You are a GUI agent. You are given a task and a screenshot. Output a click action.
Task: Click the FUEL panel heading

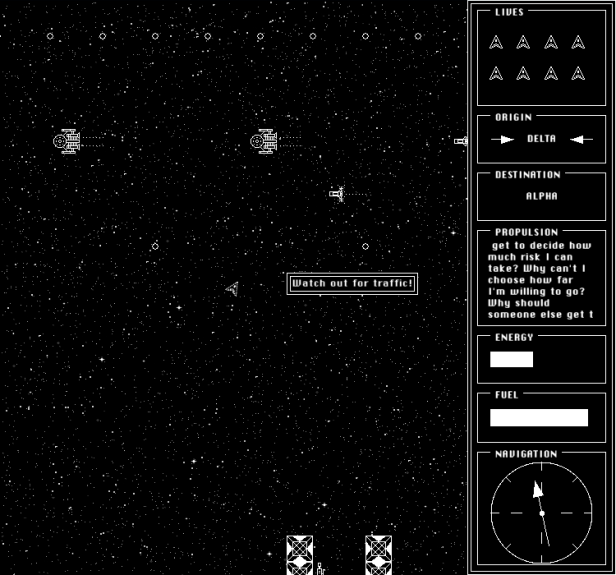(506, 395)
